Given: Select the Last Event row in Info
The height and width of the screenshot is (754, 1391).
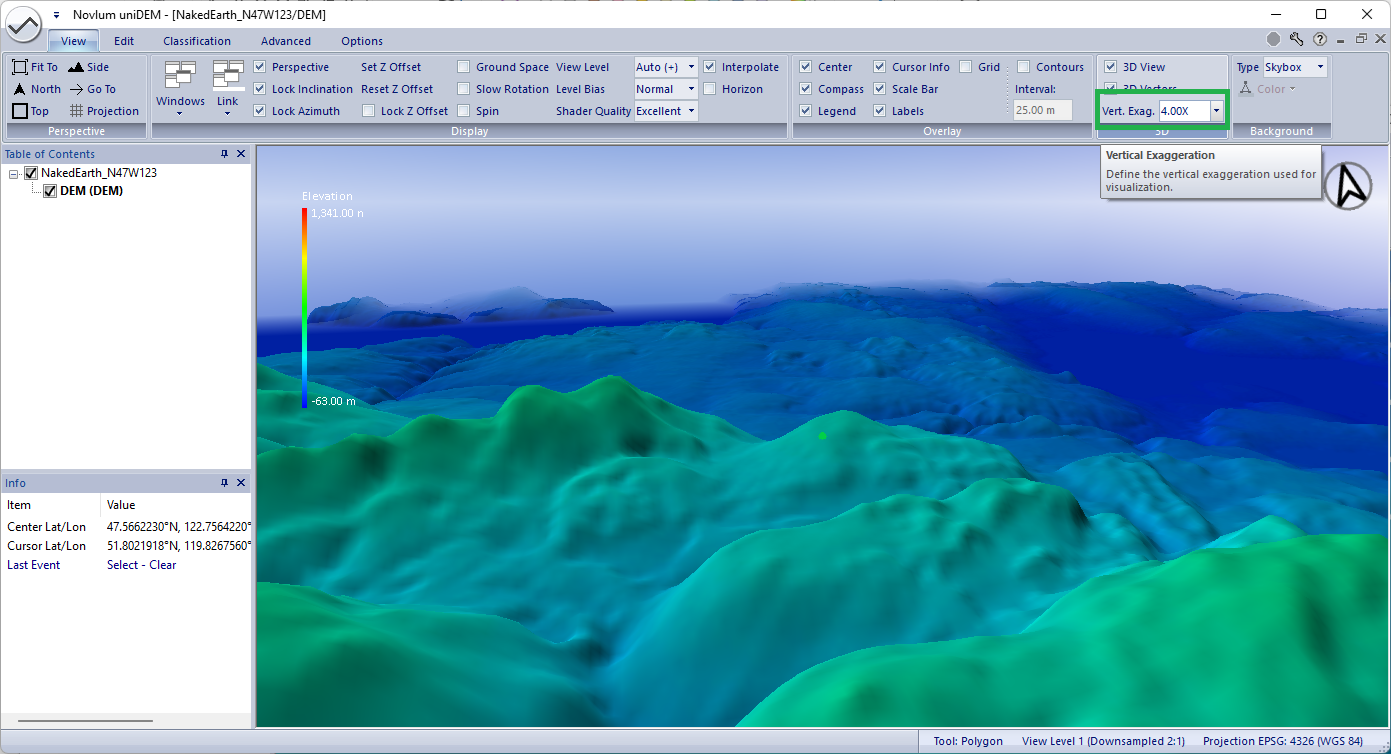Looking at the screenshot, I should (126, 565).
